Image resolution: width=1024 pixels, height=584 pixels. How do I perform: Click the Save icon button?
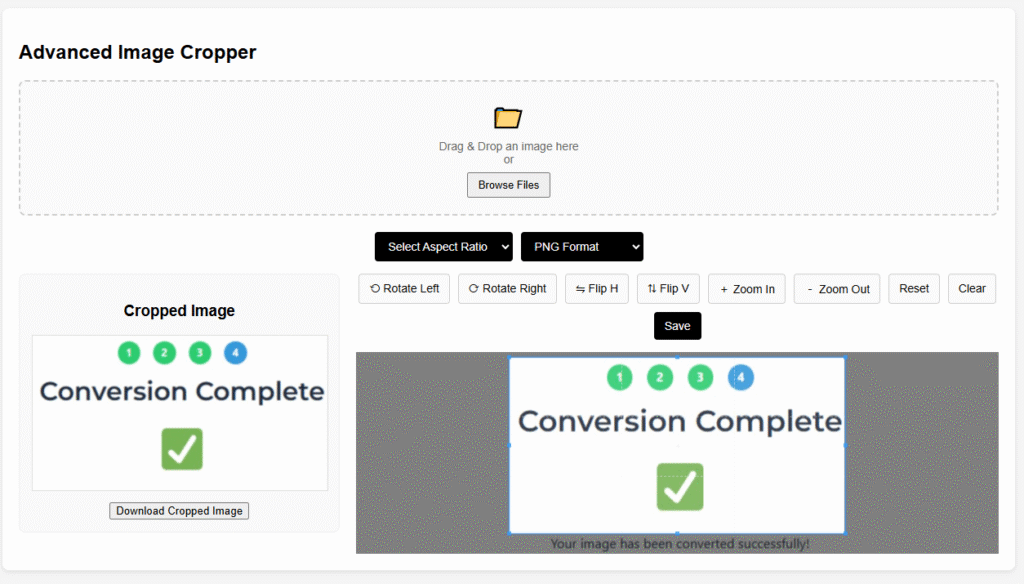[x=677, y=325]
